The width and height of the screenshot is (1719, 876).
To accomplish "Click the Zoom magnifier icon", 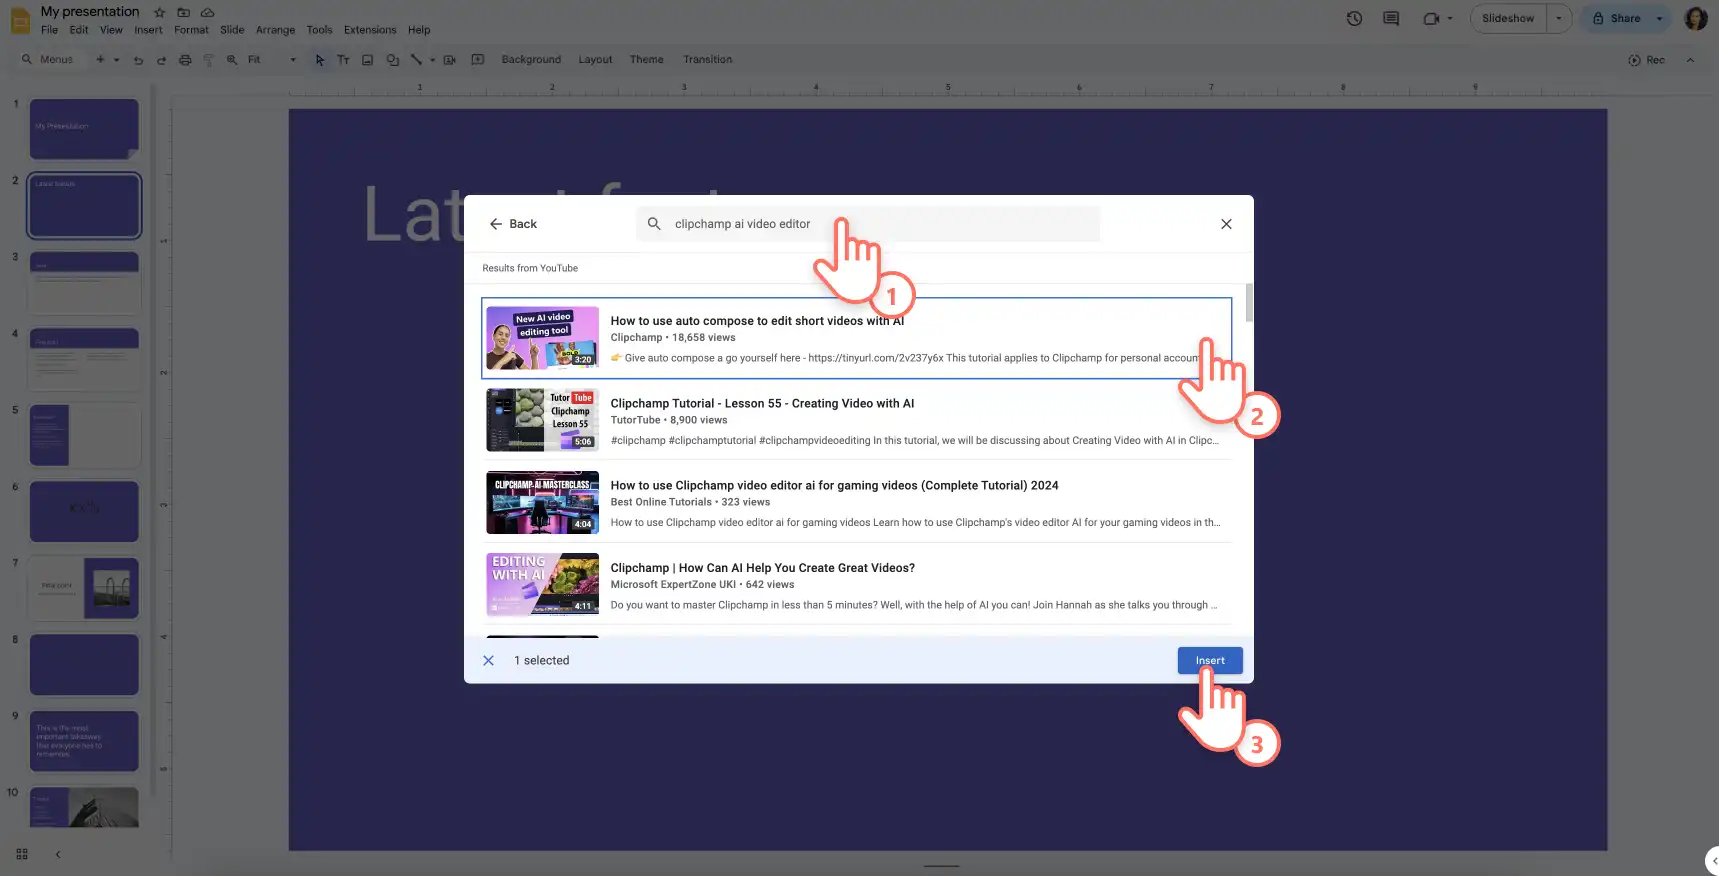I will click(x=232, y=60).
